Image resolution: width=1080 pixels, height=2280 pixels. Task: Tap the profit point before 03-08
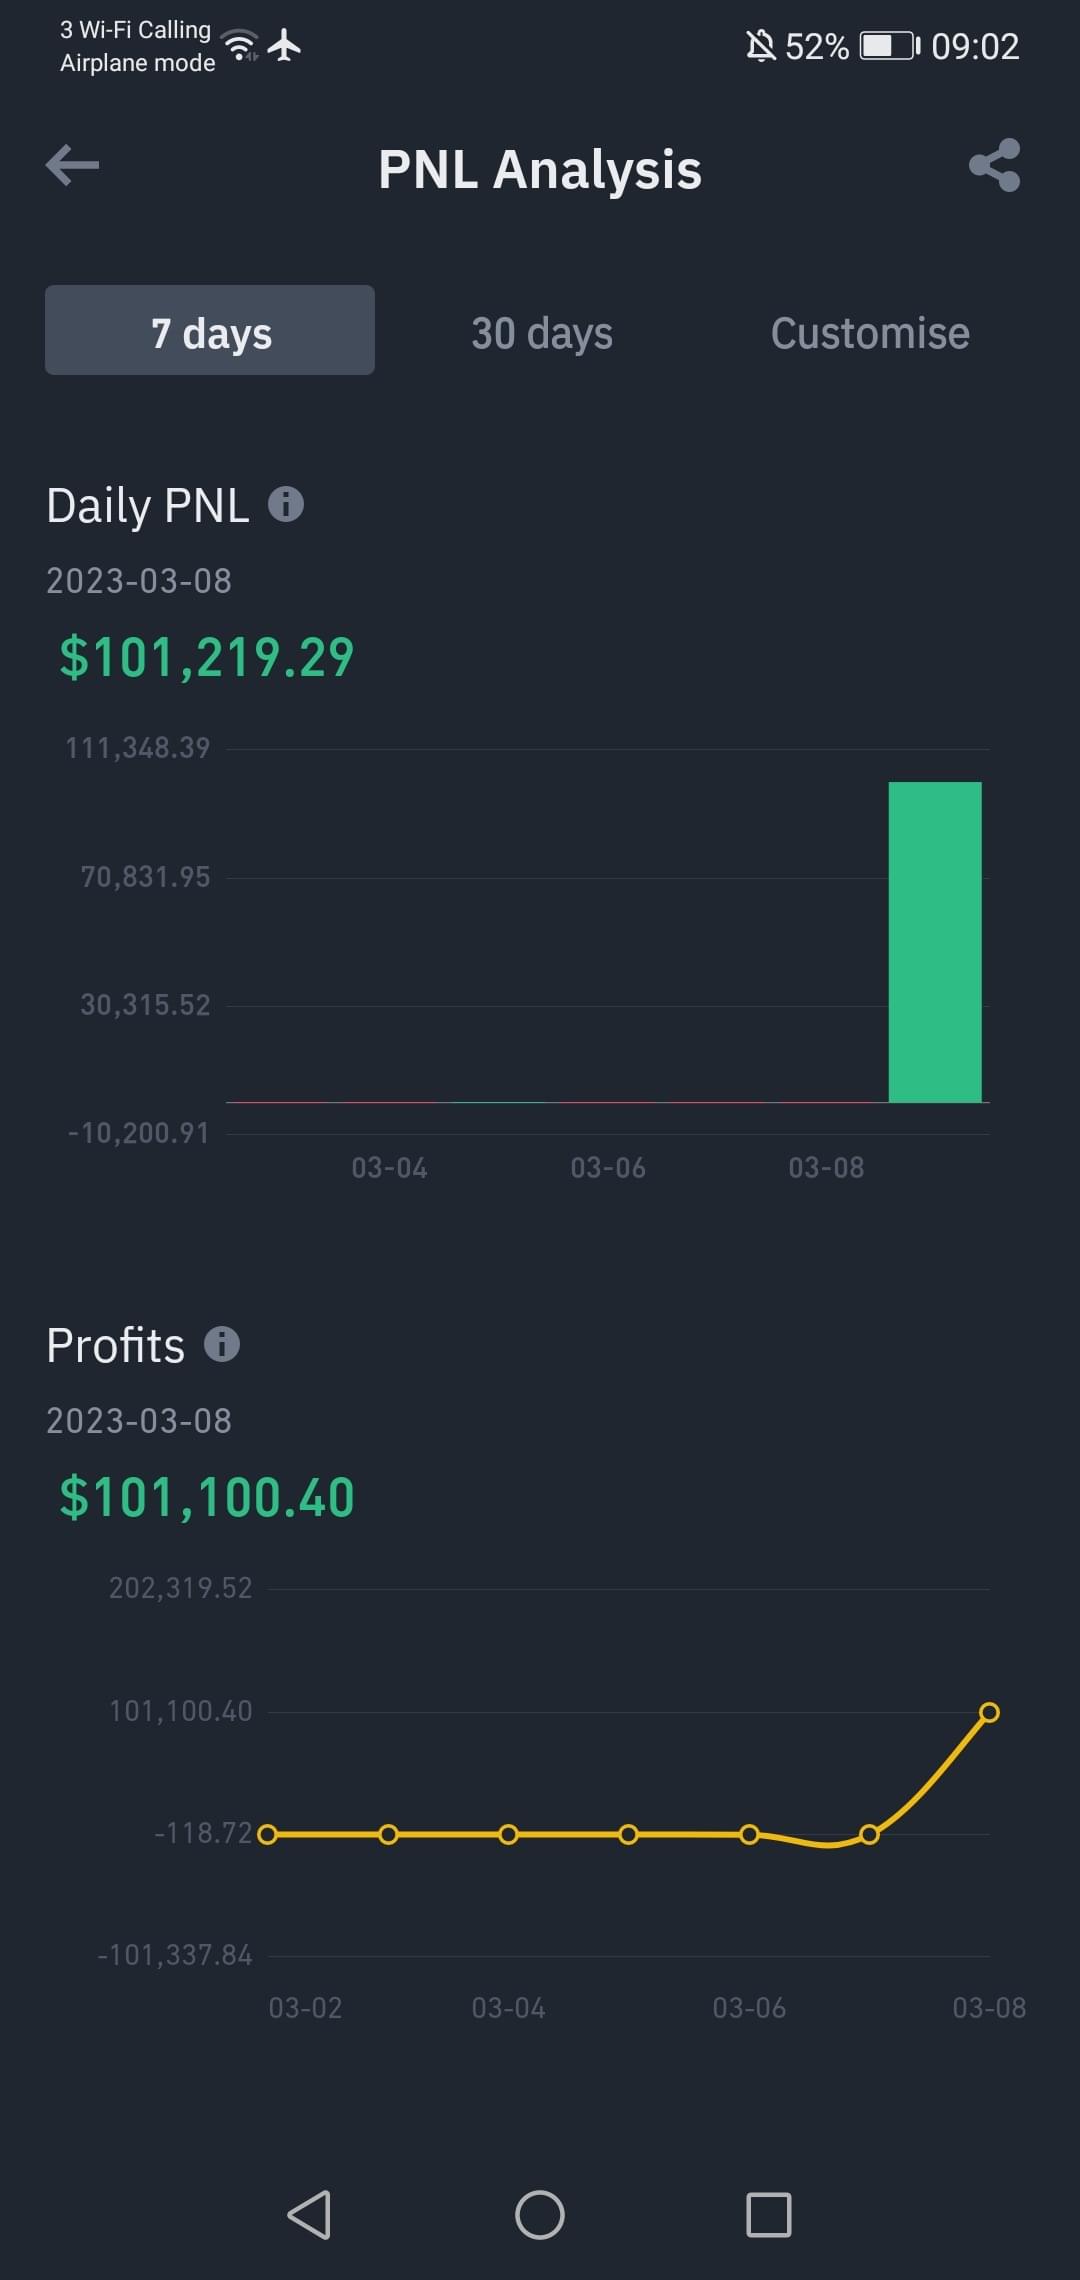[869, 1834]
